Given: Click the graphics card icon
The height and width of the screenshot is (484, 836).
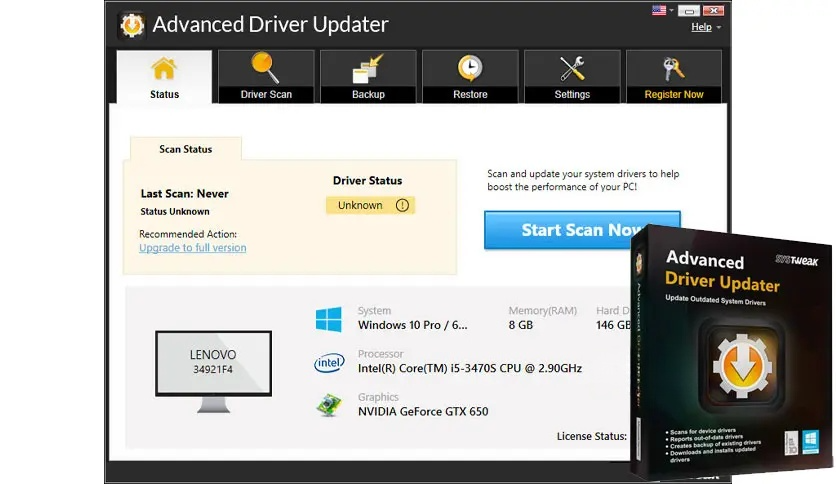Looking at the screenshot, I should [x=329, y=406].
